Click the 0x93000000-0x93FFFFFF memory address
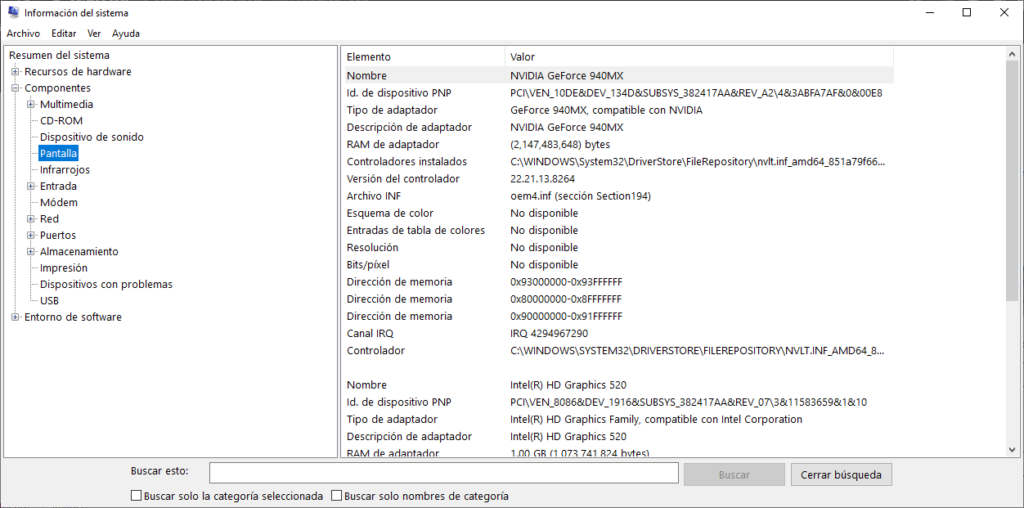 [x=566, y=282]
